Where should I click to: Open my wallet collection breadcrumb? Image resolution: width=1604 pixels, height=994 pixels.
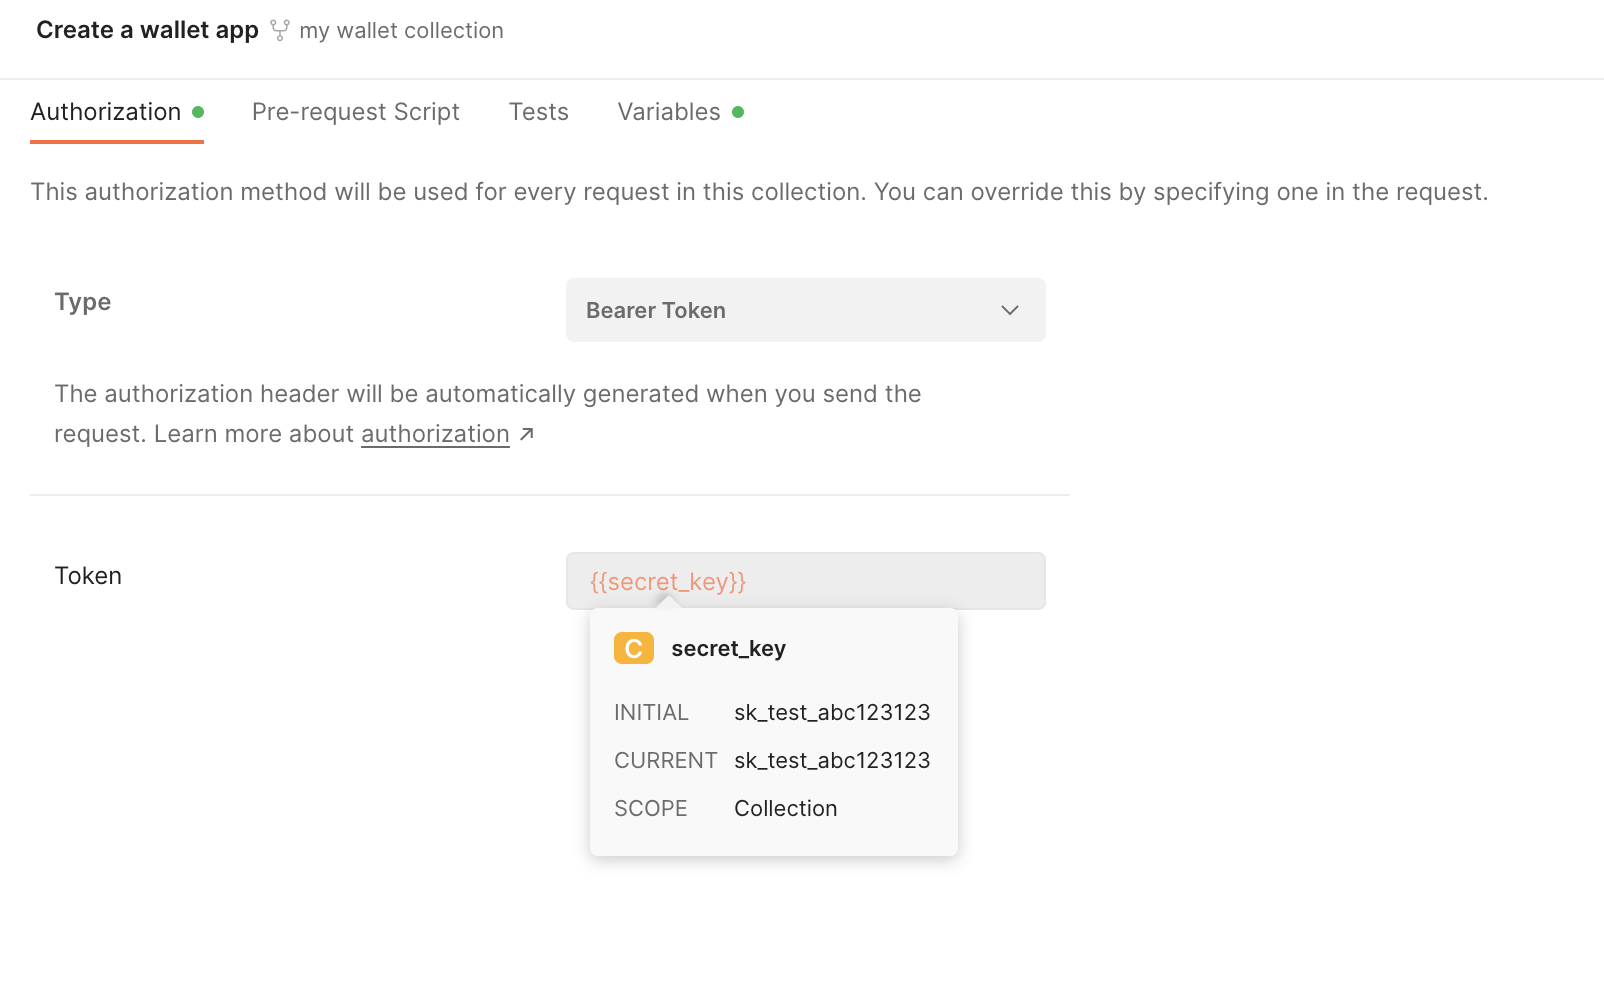(400, 30)
